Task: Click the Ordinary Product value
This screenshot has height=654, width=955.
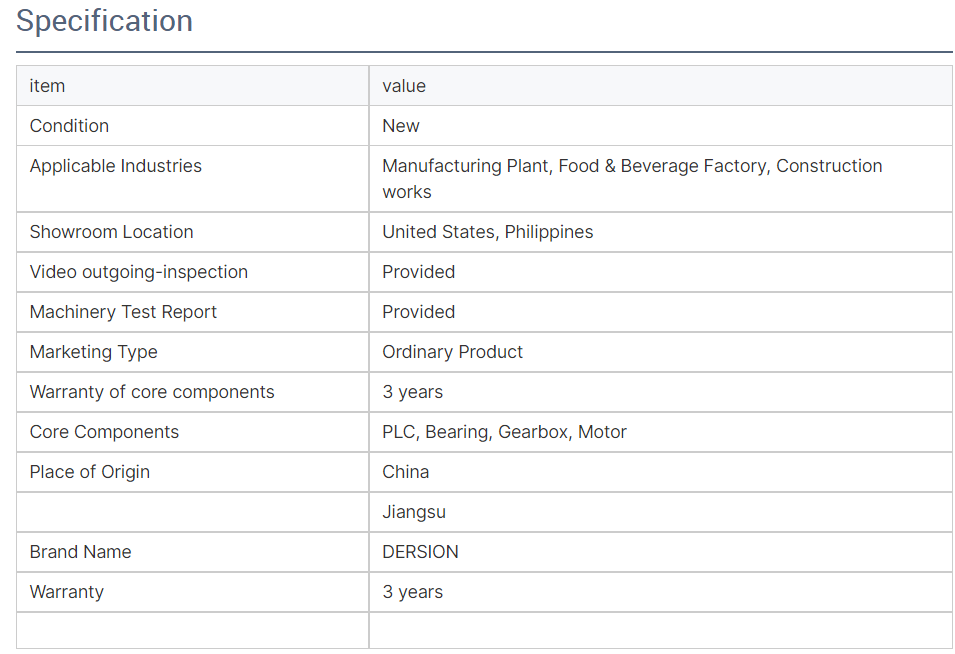Action: click(x=452, y=352)
